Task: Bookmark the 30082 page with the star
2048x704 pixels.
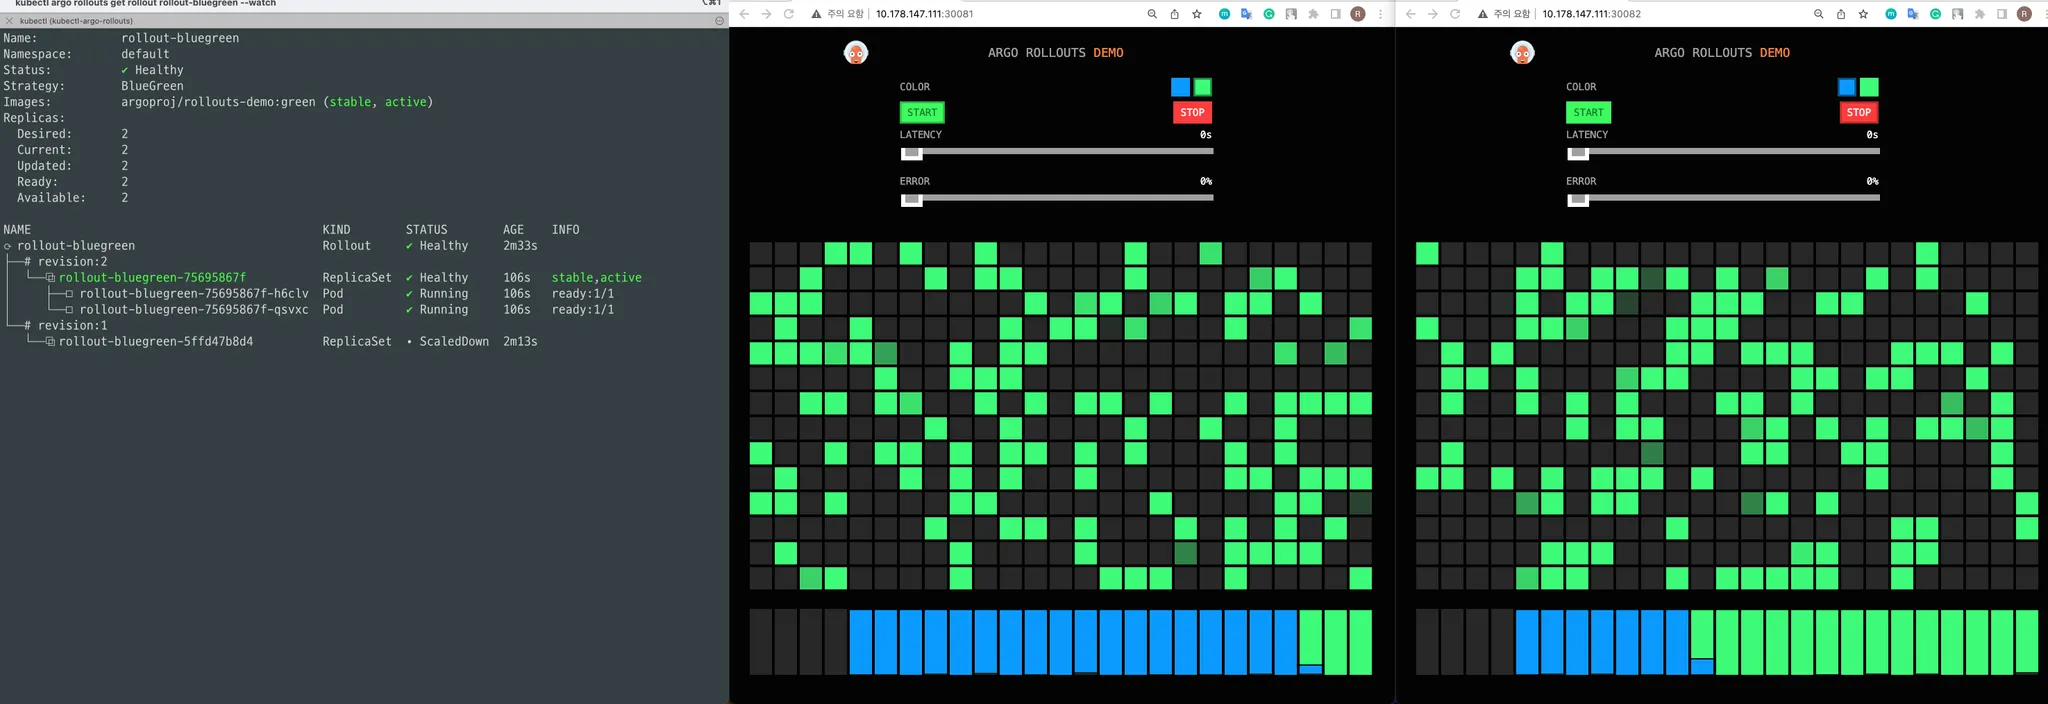Action: point(1863,14)
